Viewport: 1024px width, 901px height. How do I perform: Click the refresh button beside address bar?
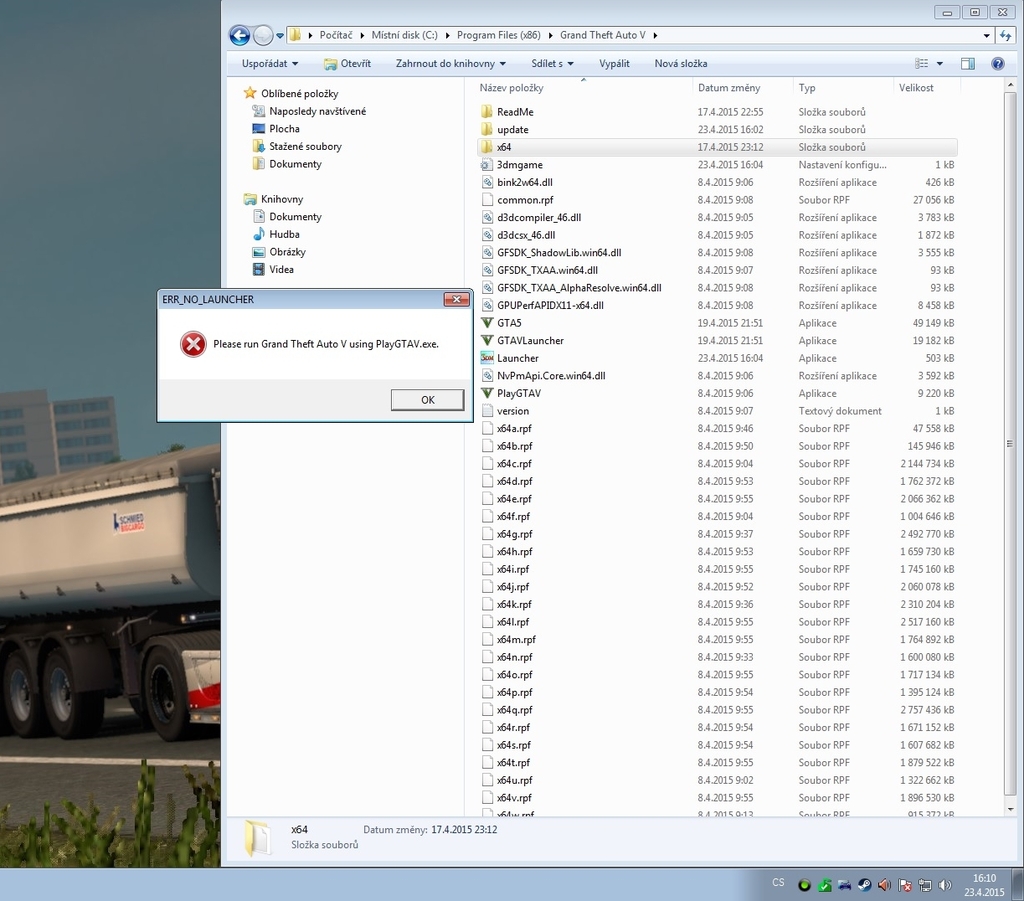(x=1005, y=36)
